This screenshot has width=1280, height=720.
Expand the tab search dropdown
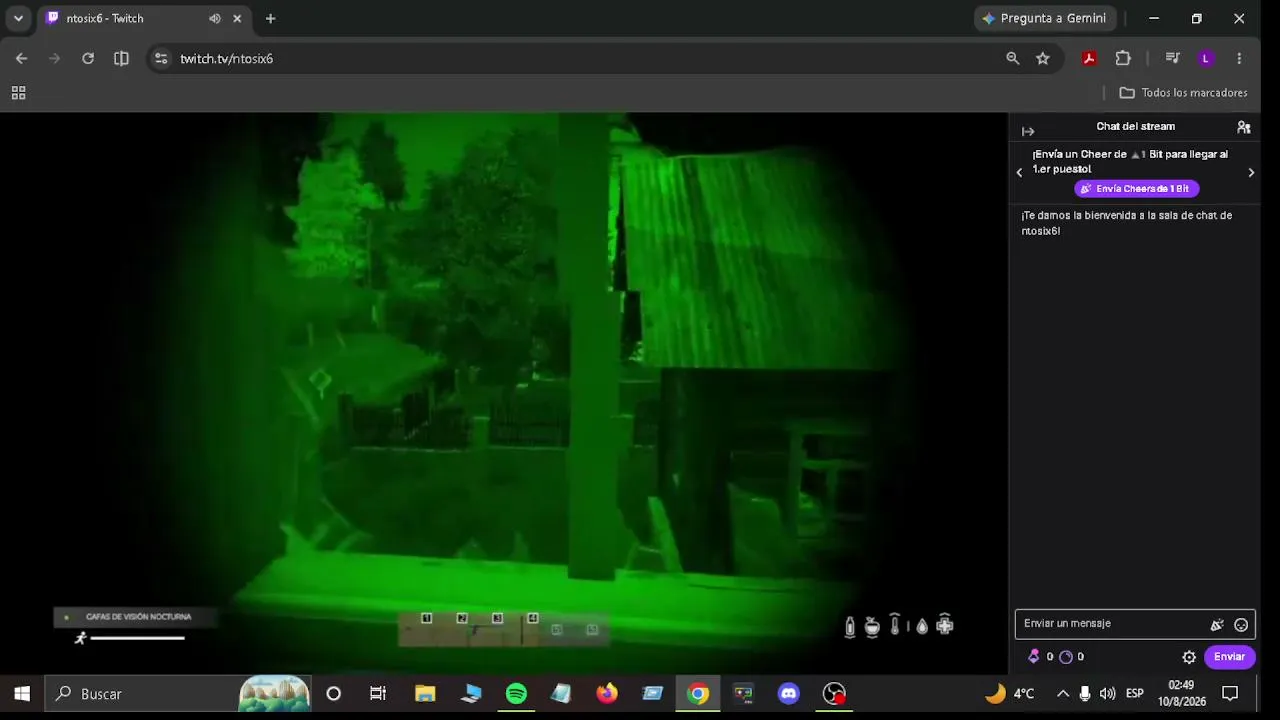[18, 18]
